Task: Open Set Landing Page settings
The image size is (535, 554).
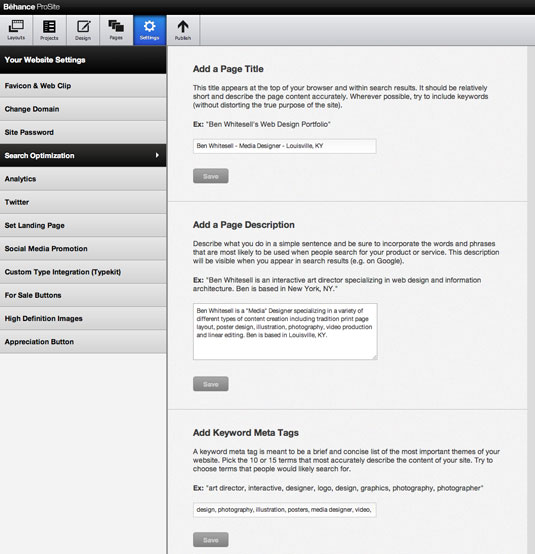Action: (83, 225)
